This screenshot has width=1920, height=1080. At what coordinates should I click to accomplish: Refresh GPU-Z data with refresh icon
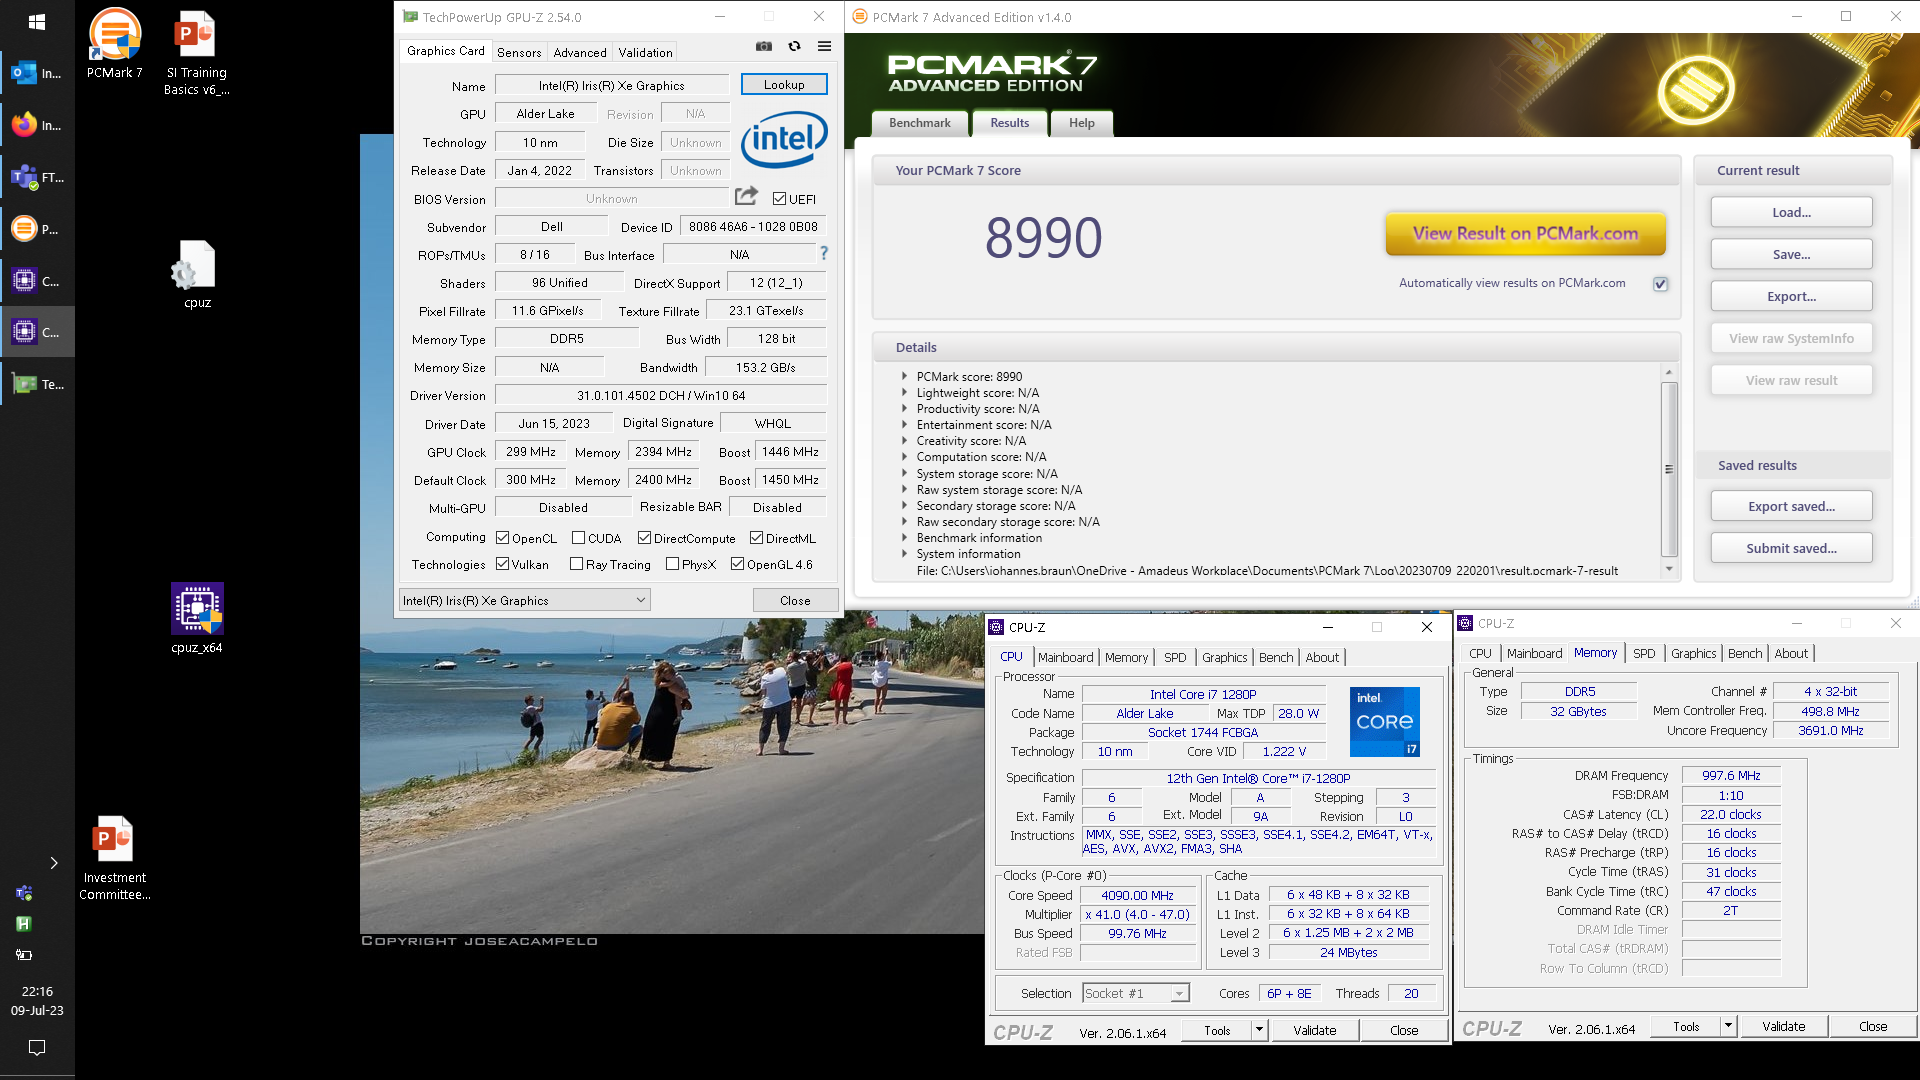coord(794,46)
